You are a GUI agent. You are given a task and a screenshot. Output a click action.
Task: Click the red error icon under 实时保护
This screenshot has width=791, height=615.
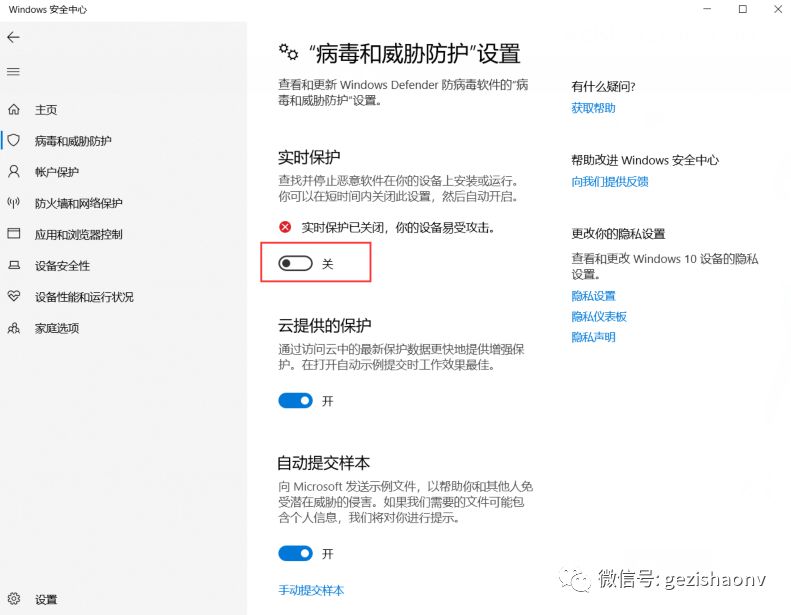point(285,227)
